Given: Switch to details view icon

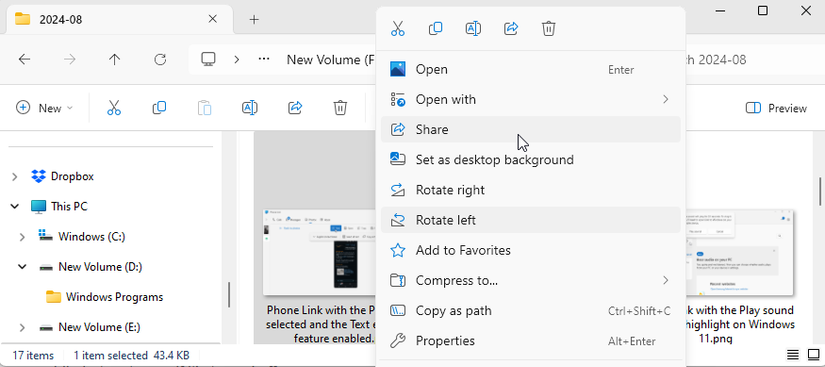Looking at the screenshot, I should [x=792, y=354].
